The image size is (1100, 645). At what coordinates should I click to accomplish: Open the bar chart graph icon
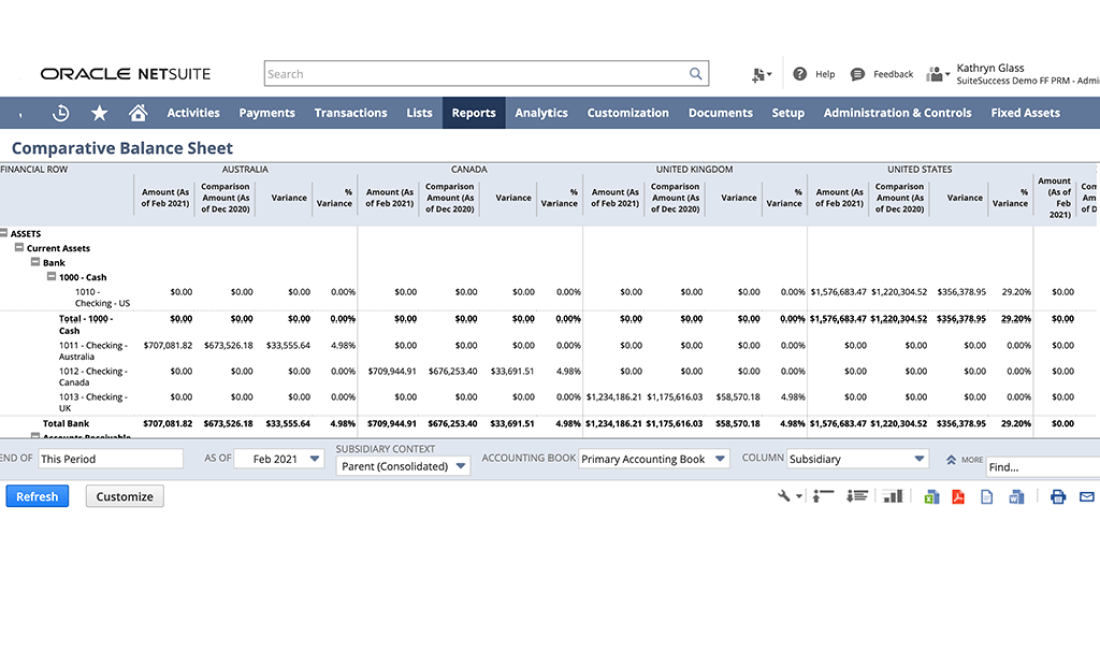coord(892,496)
